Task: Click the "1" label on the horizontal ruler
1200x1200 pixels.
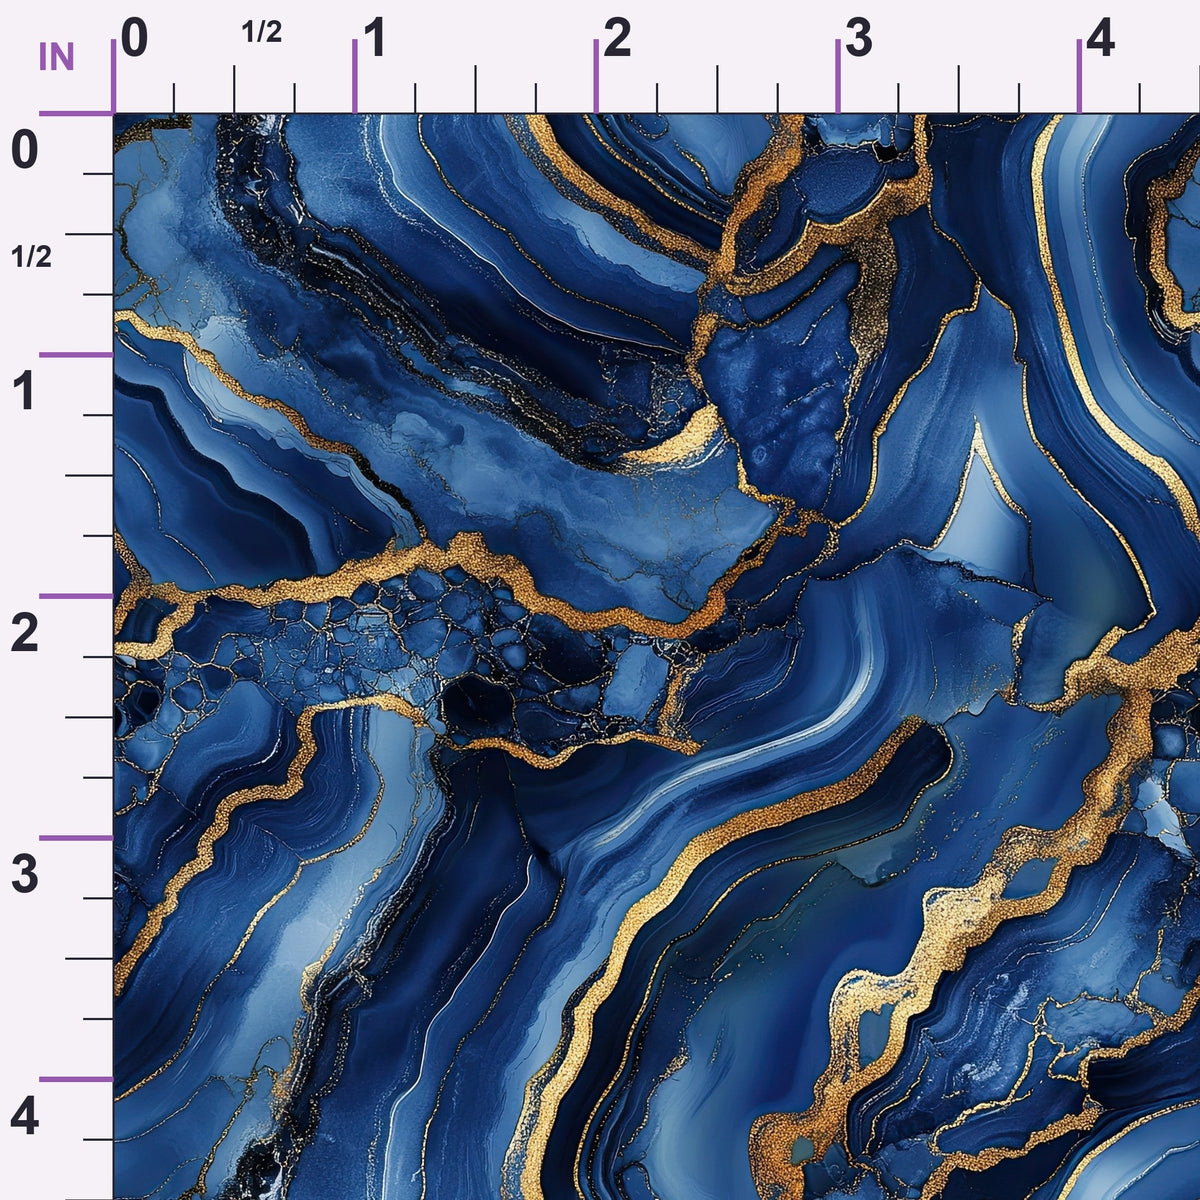Action: [x=375, y=39]
